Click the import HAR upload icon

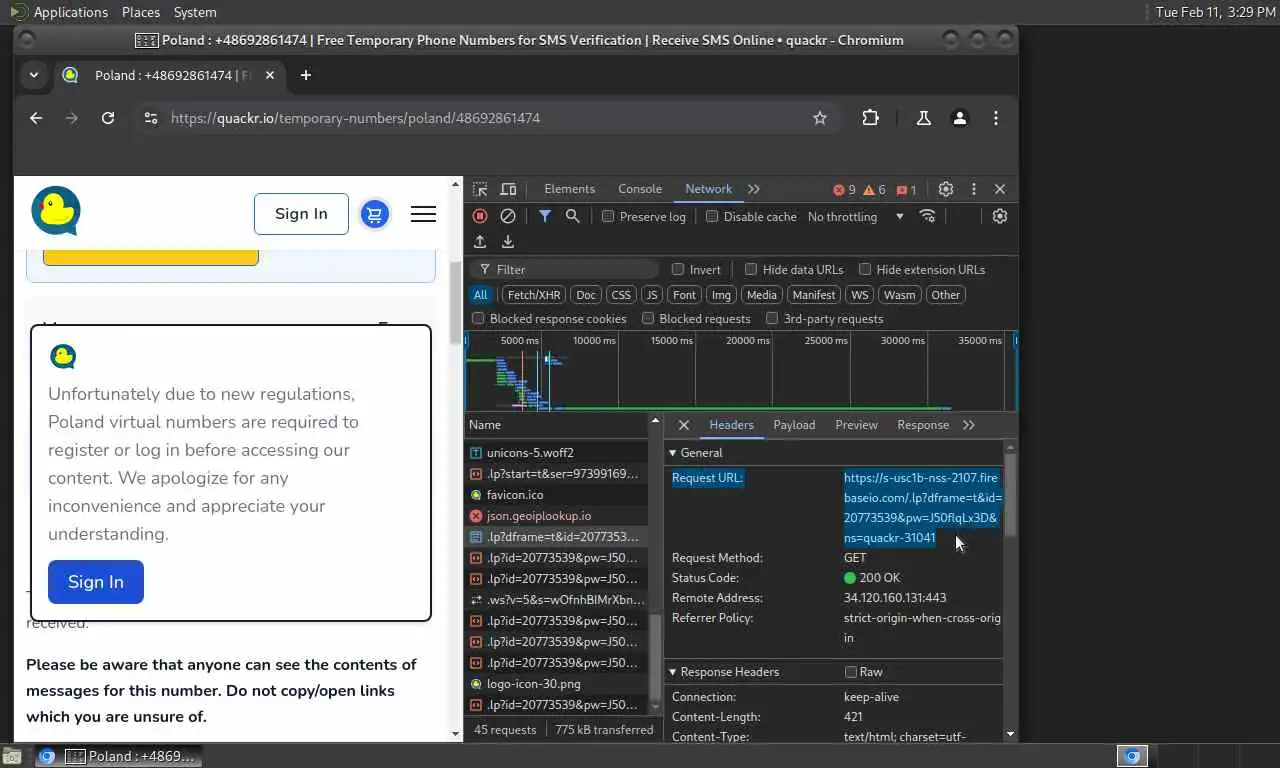click(480, 242)
